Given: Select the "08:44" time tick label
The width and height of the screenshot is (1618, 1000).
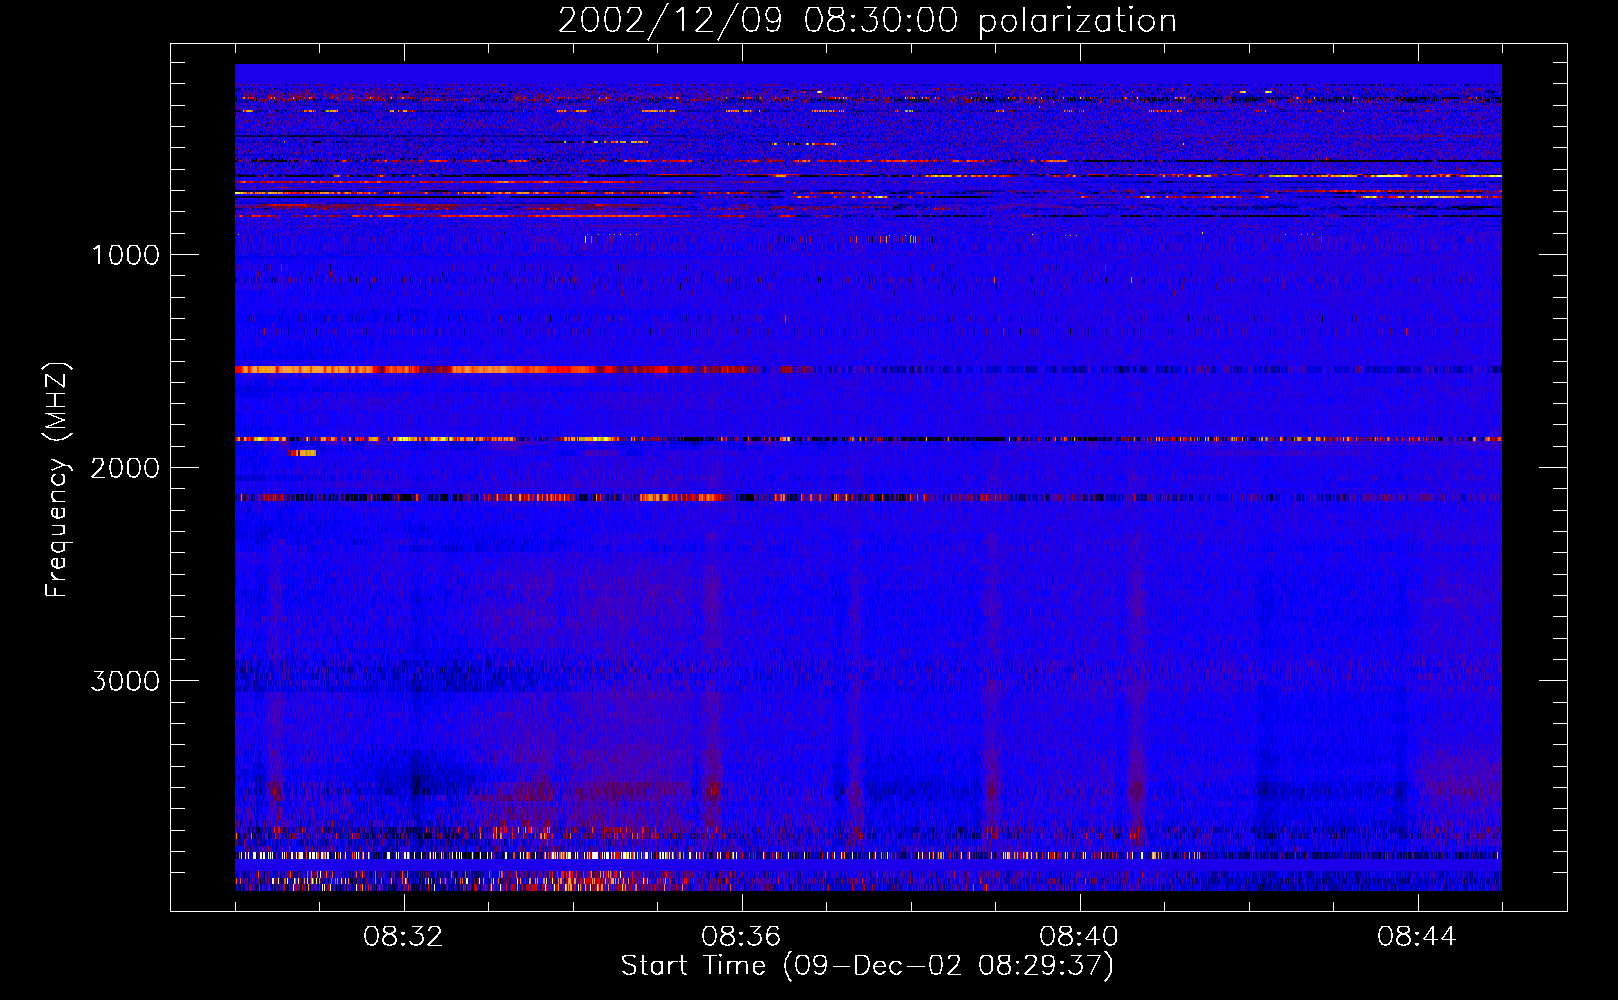Looking at the screenshot, I should coord(1418,937).
